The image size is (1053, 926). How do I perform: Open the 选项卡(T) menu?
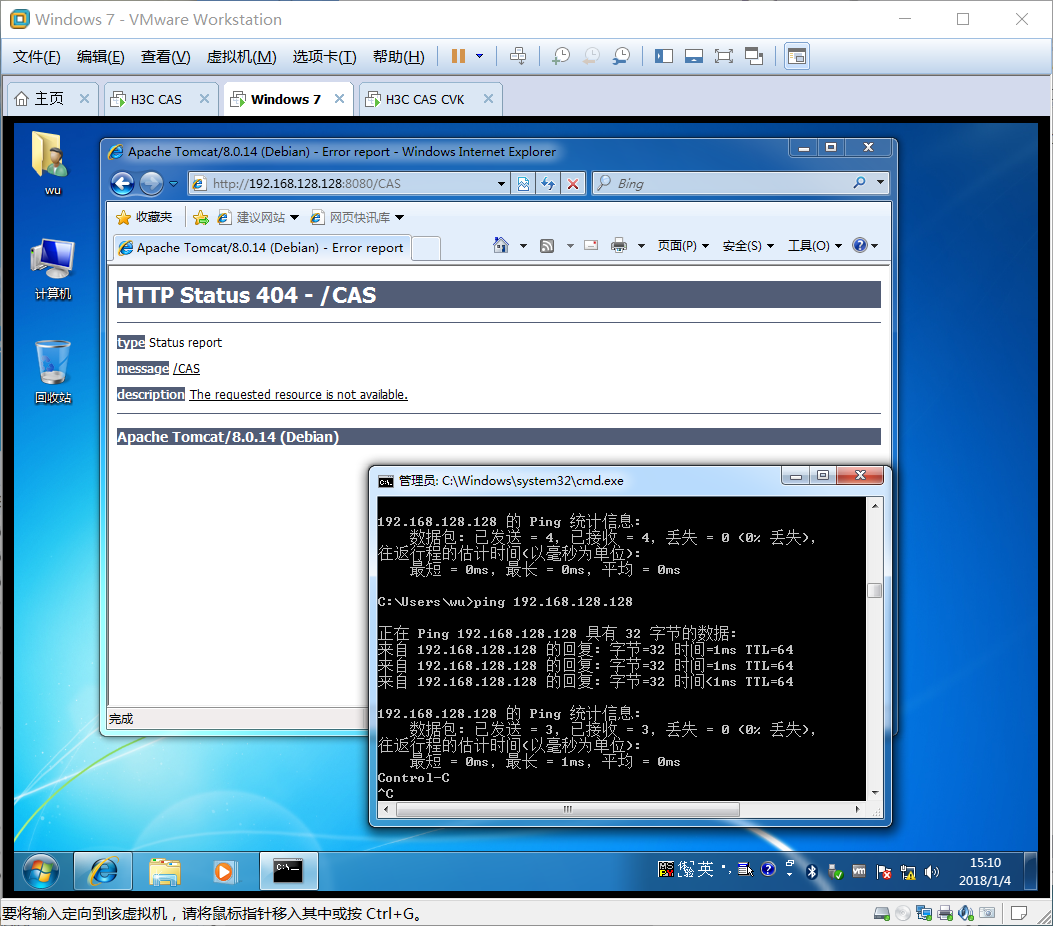324,57
